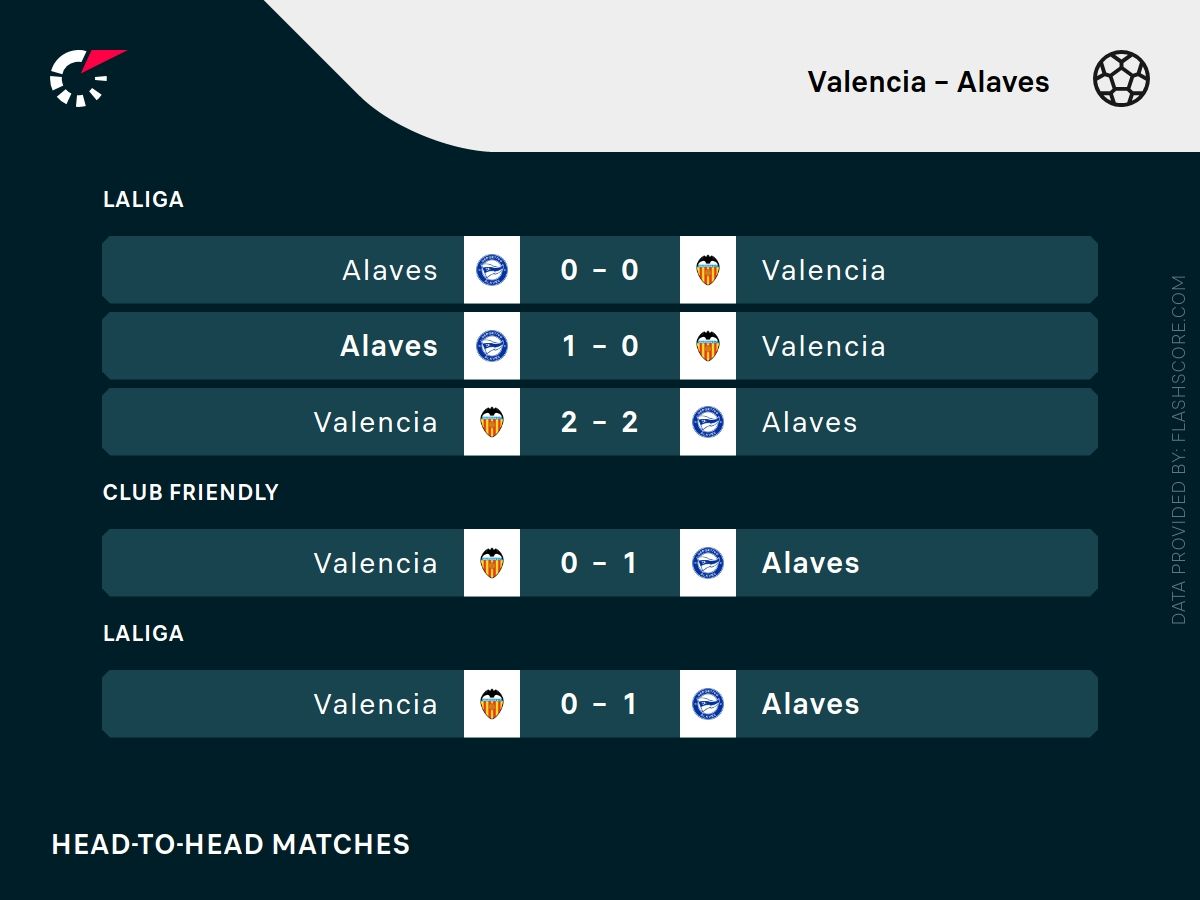Viewport: 1200px width, 900px height.
Task: Select Valencia crest in the 1 - 0 match
Action: click(708, 346)
